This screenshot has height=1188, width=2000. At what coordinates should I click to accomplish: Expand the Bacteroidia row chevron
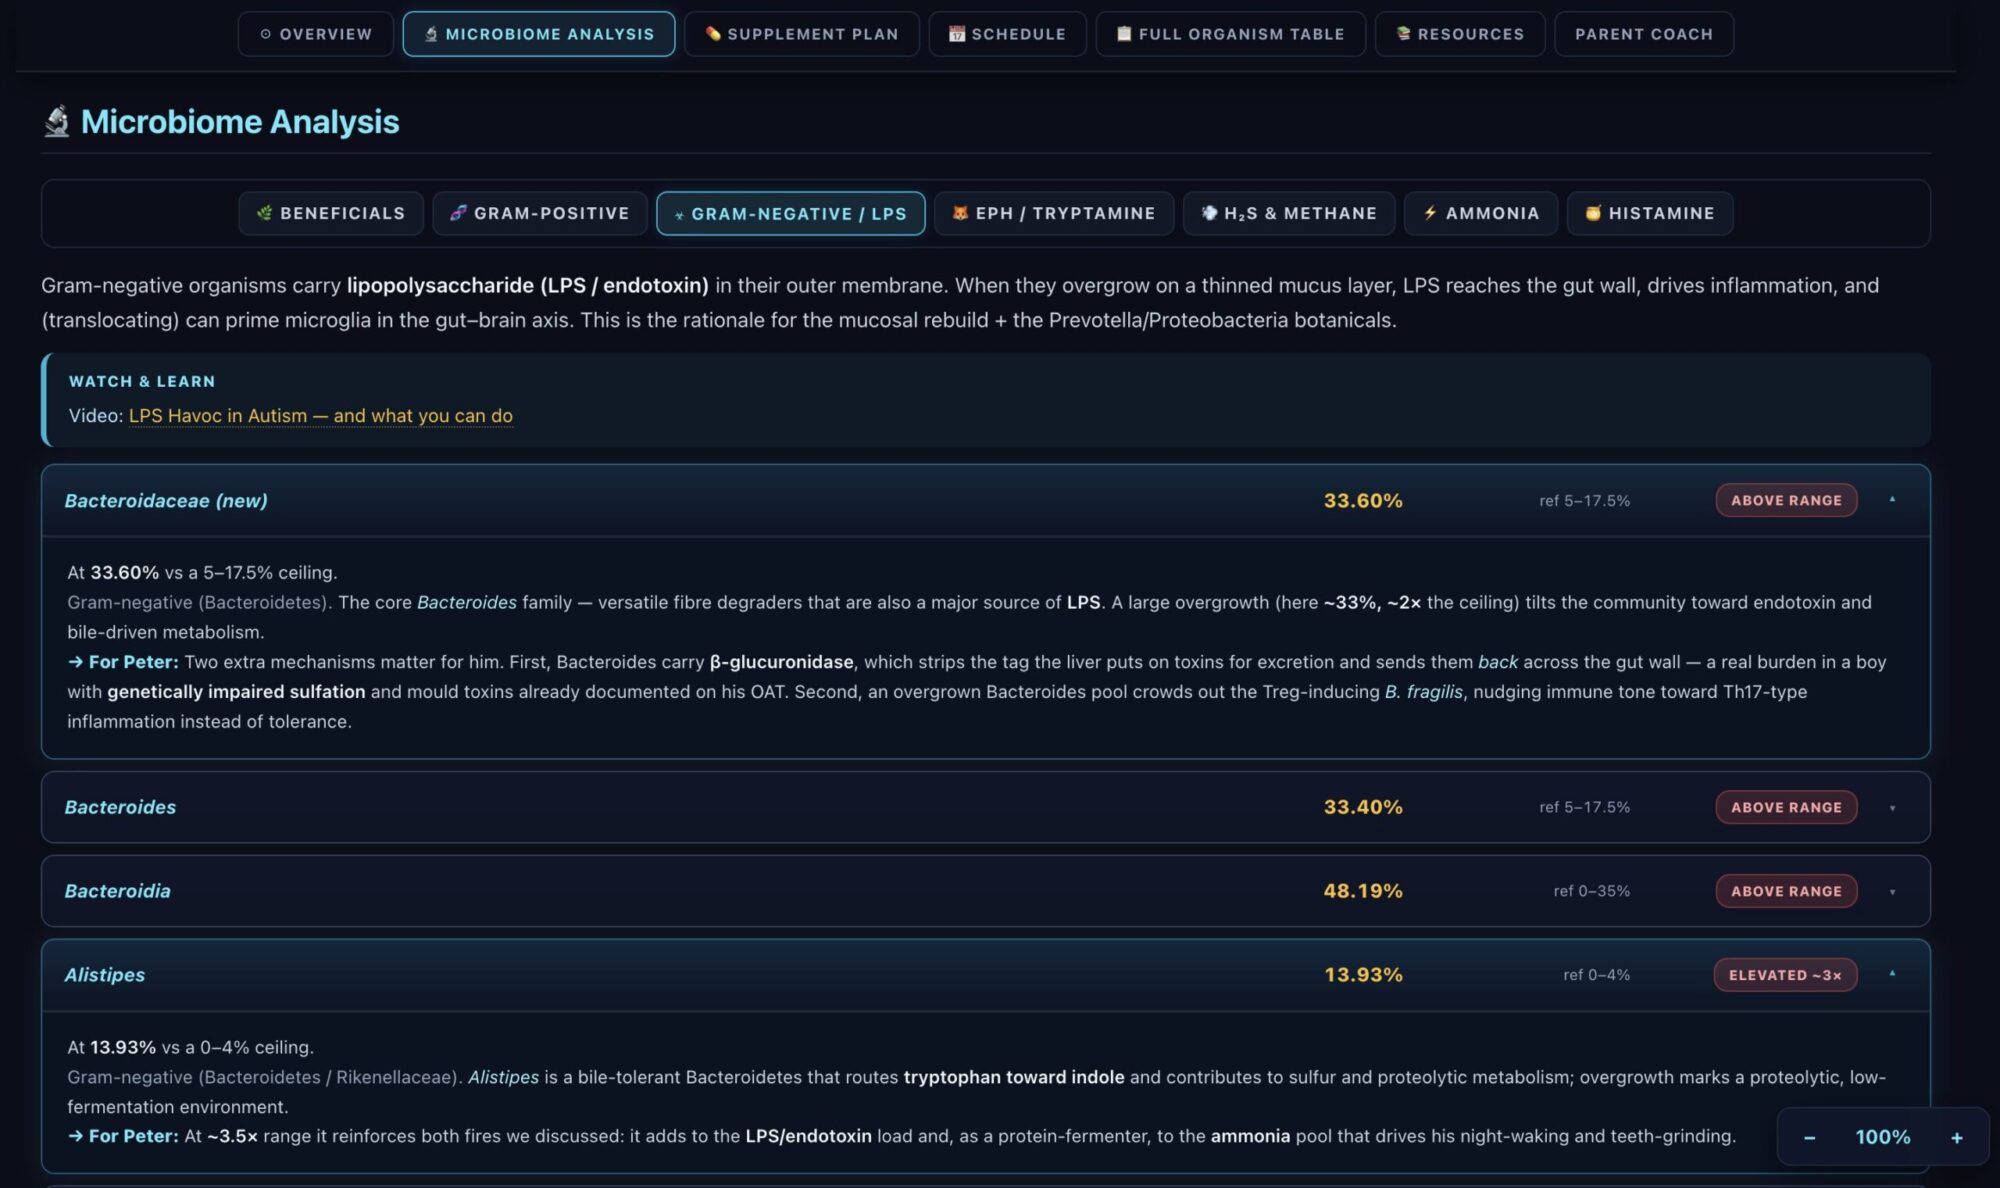[x=1892, y=892]
